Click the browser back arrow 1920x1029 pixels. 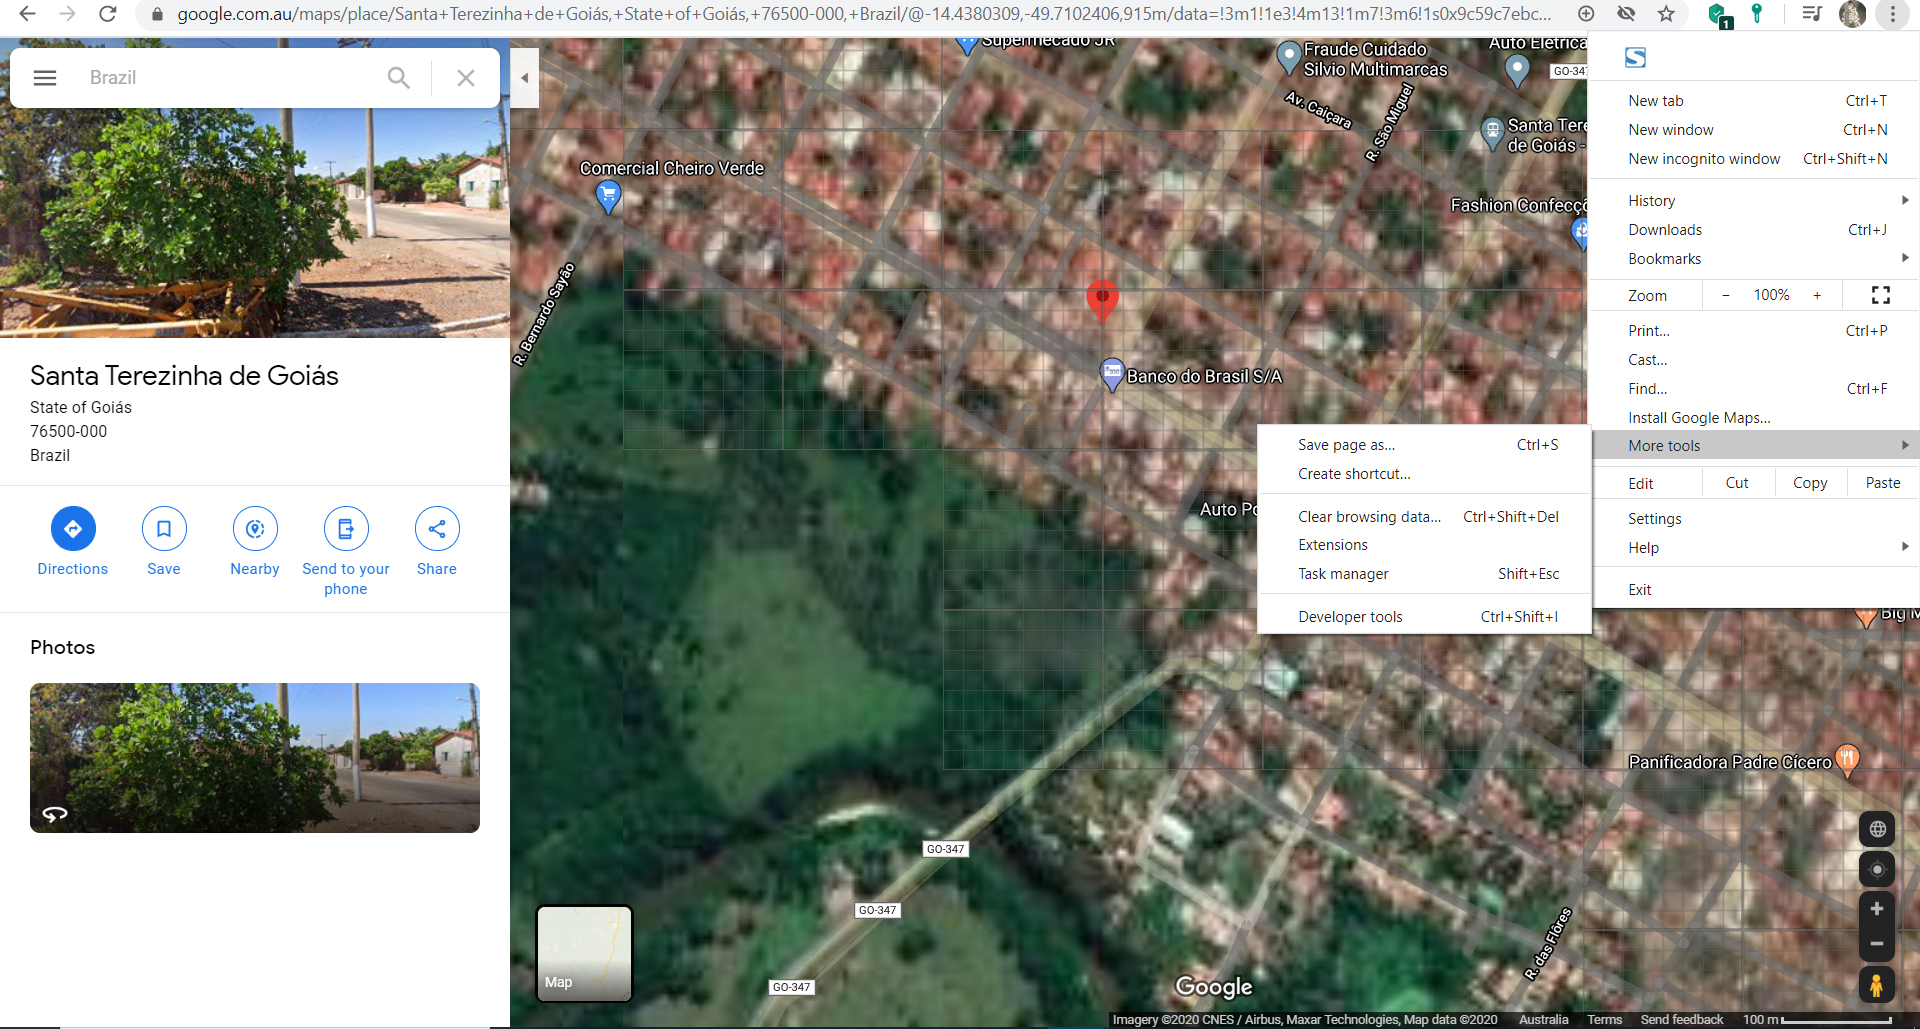pyautogui.click(x=28, y=14)
